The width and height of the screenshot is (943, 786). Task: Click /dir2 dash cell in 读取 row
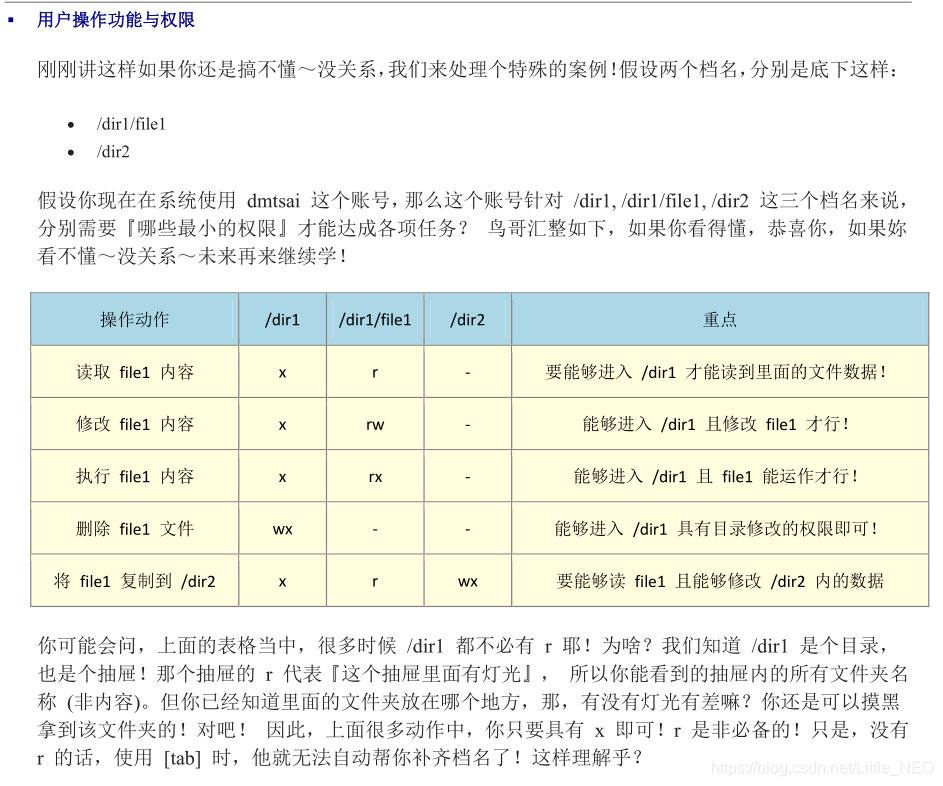pos(467,373)
